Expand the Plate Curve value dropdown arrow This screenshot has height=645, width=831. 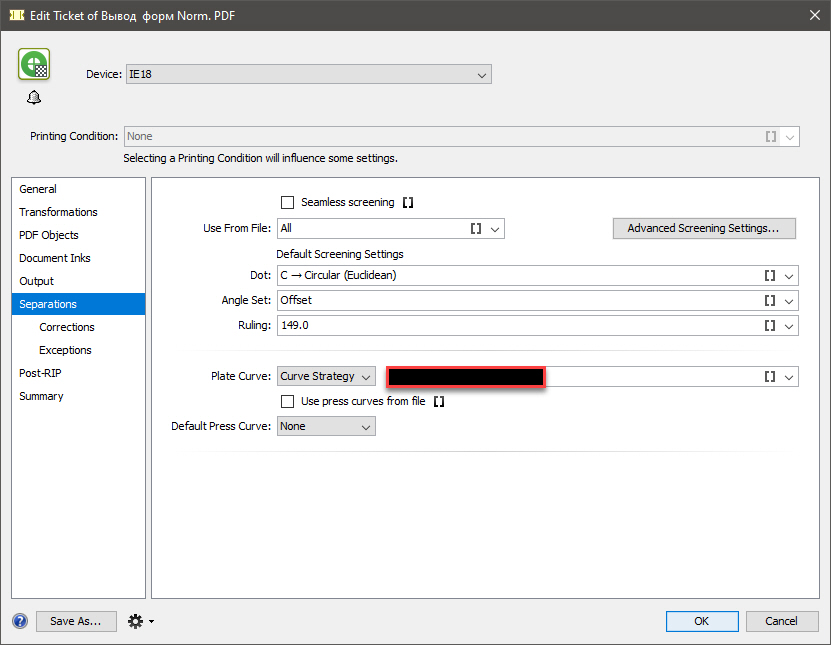pos(789,377)
